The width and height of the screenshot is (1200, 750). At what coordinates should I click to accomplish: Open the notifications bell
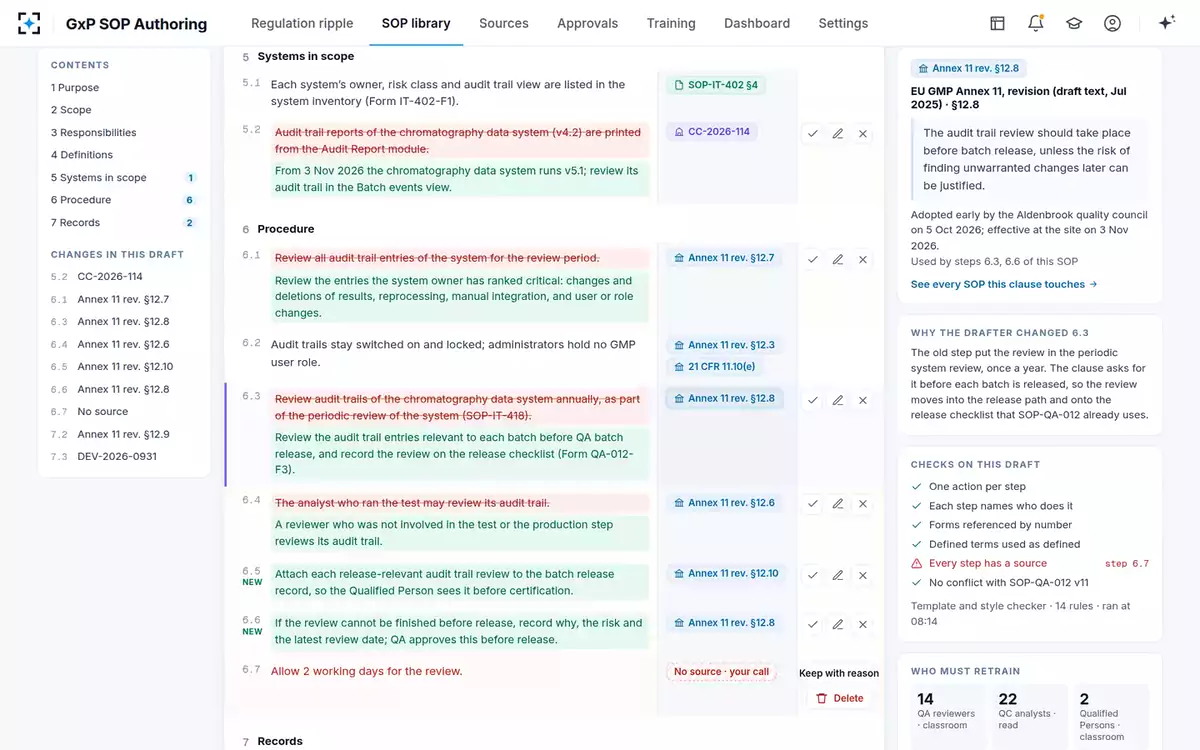pos(1035,23)
